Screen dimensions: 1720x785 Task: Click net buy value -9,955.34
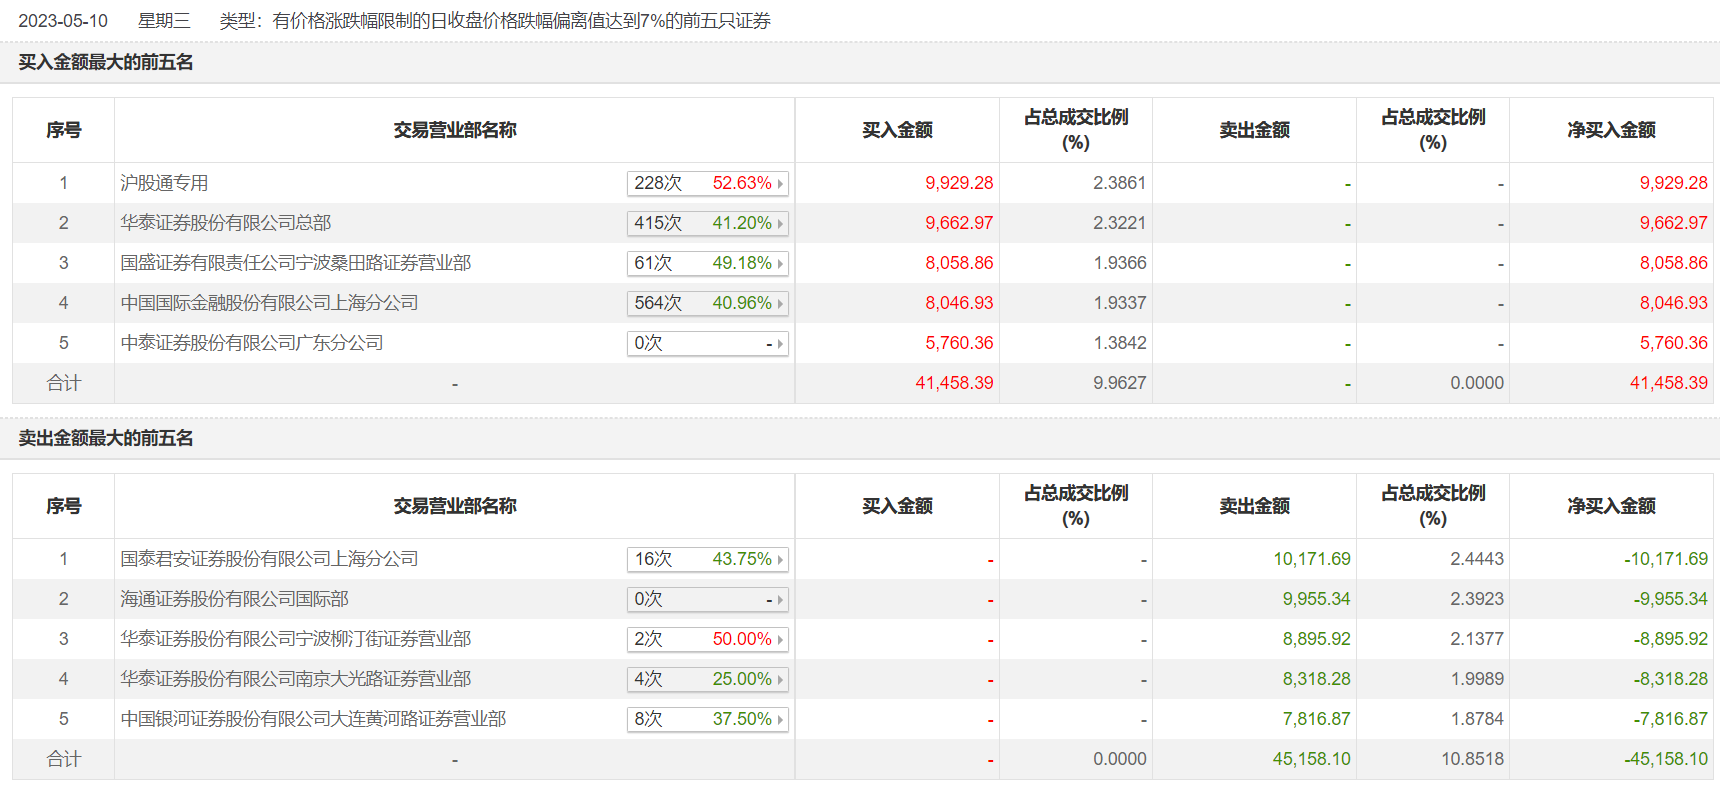point(1671,599)
